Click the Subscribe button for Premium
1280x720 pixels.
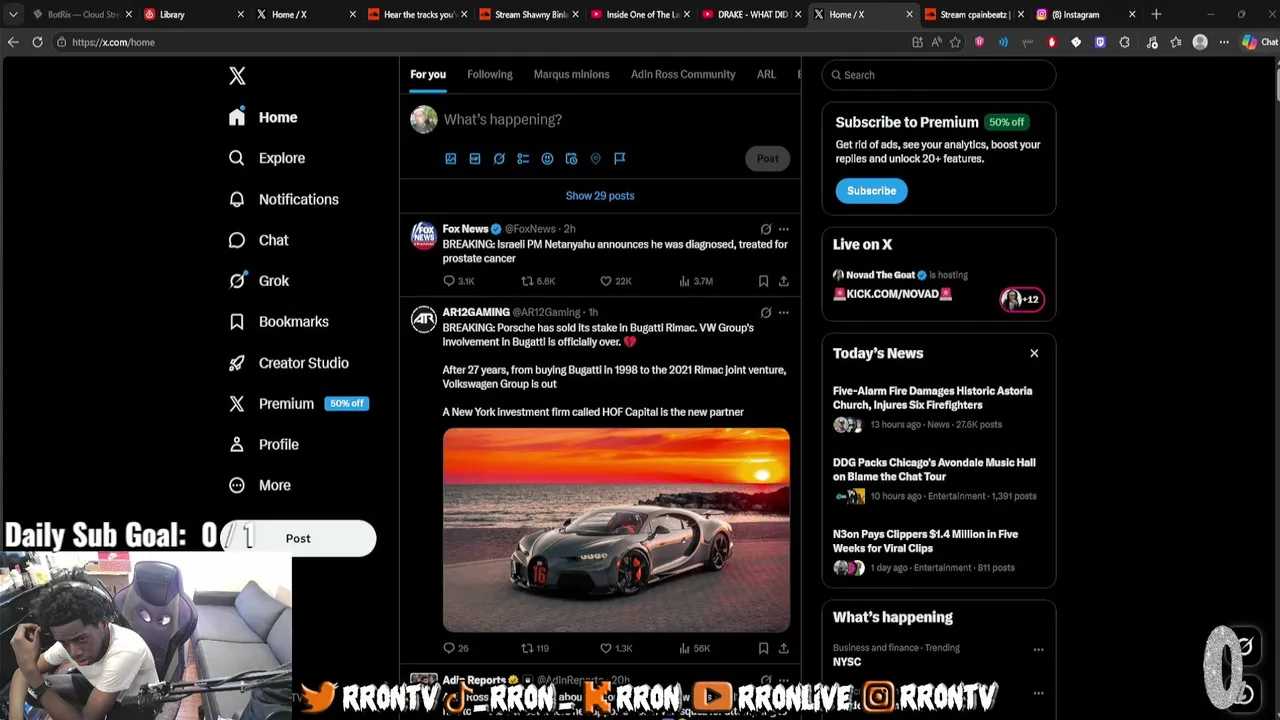pos(871,191)
